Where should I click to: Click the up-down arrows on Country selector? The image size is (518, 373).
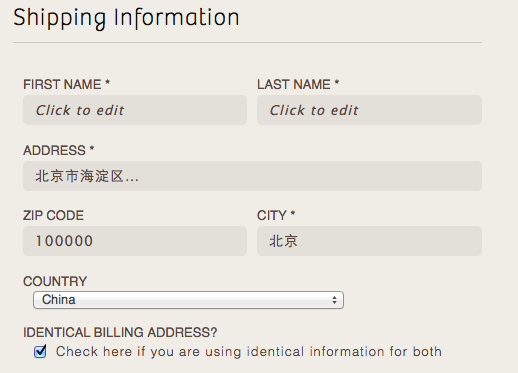[334, 300]
